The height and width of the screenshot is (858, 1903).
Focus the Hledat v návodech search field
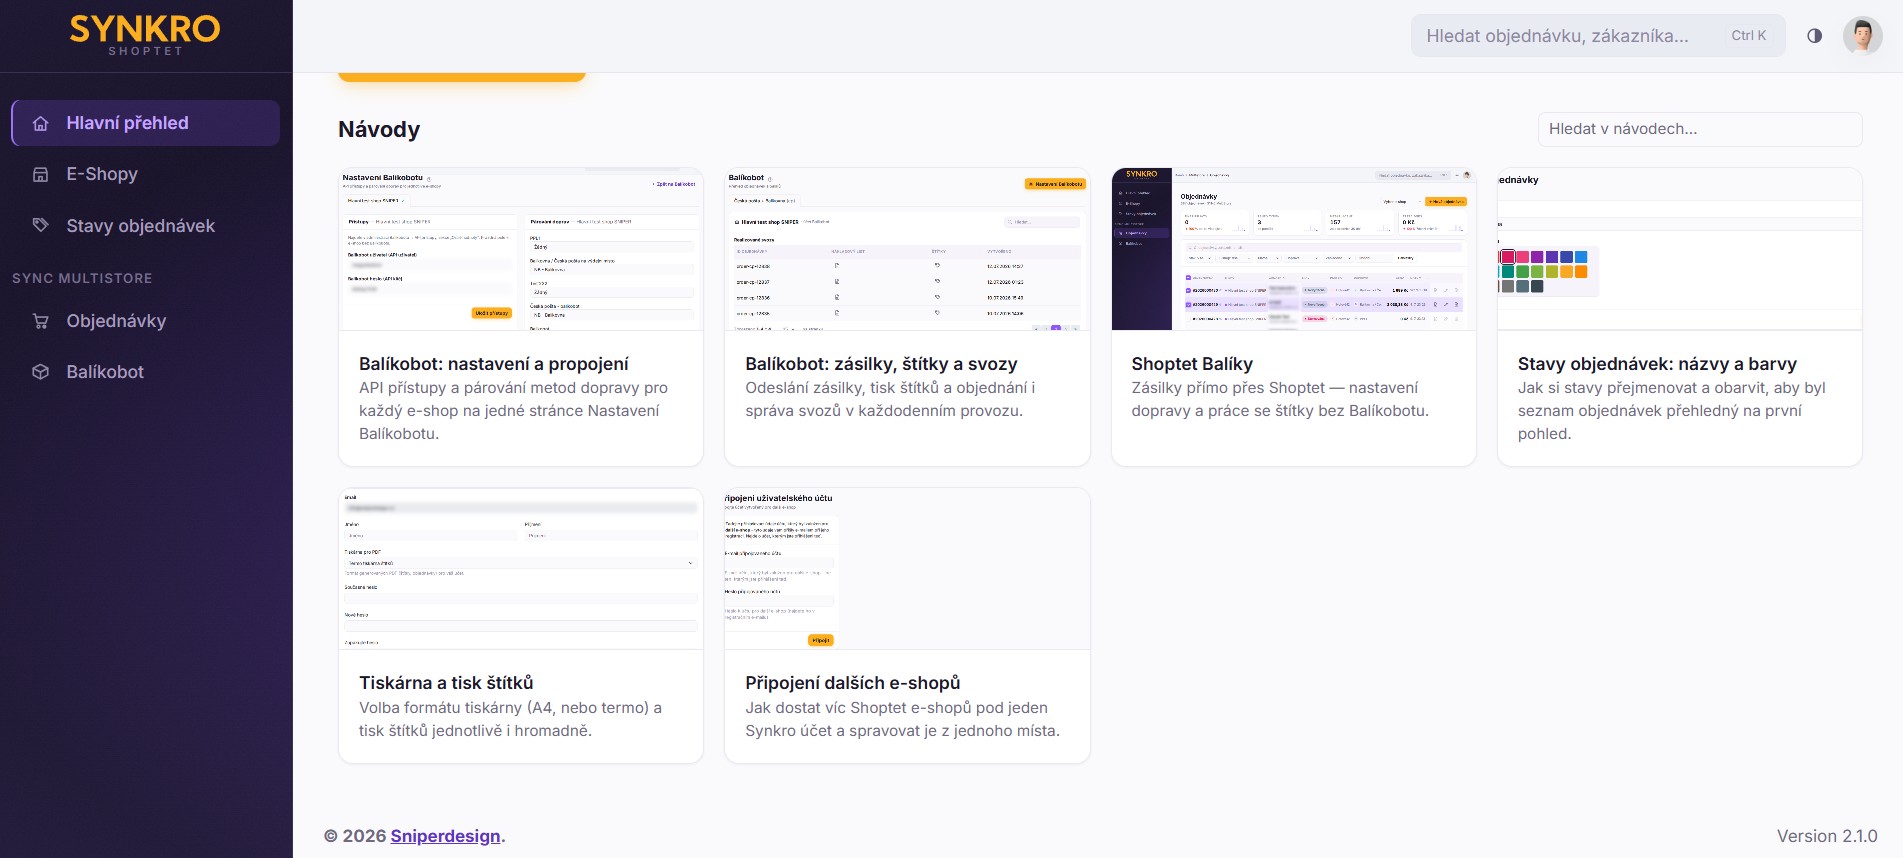click(1699, 129)
